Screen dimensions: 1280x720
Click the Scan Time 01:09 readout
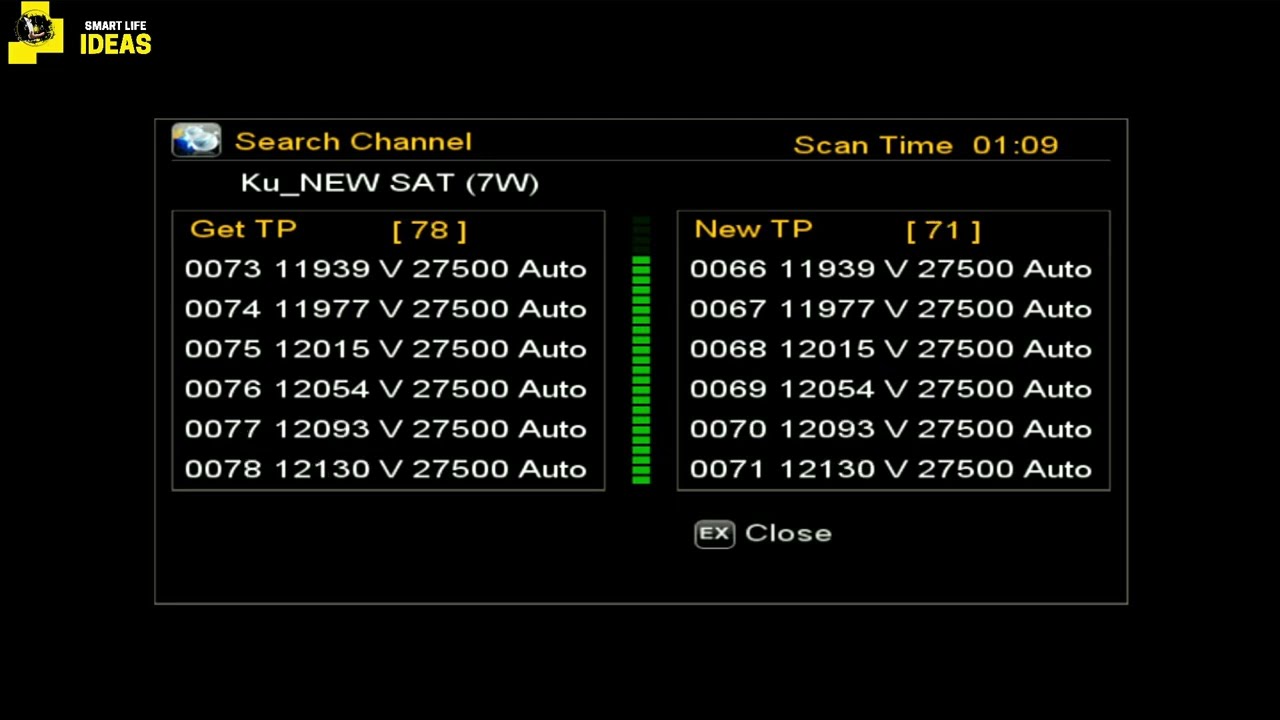925,145
